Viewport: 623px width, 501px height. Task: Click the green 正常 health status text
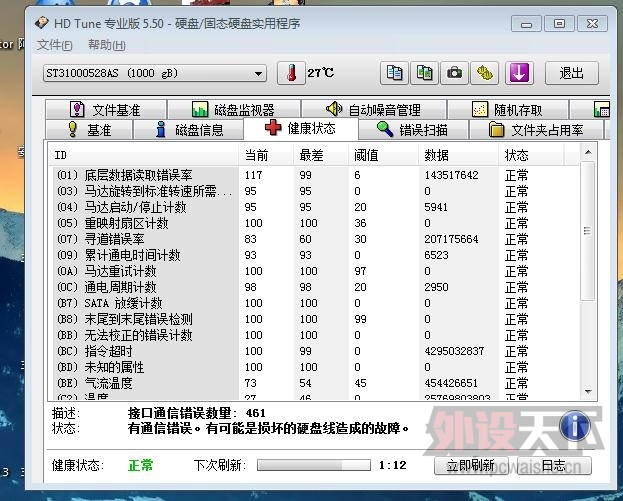pos(141,465)
